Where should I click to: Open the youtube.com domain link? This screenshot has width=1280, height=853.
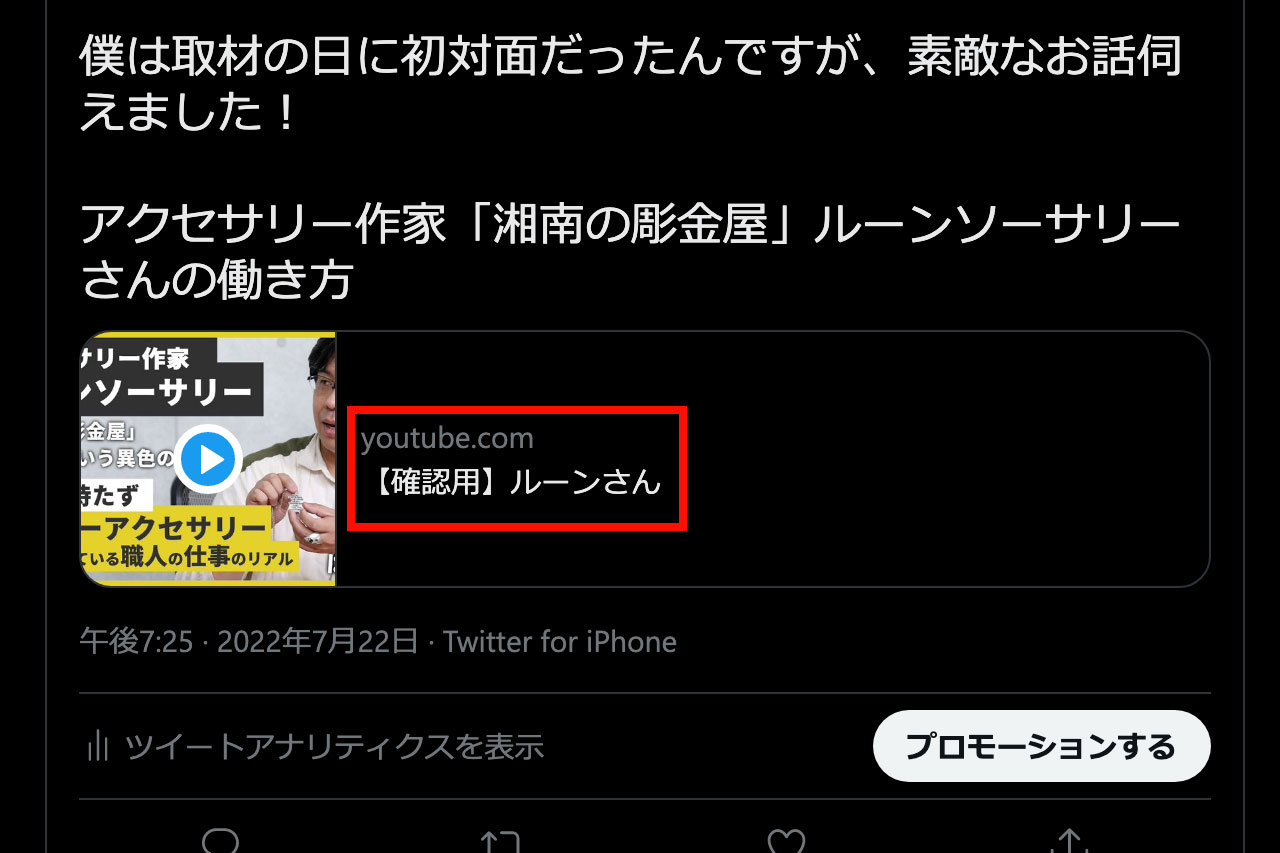(447, 438)
